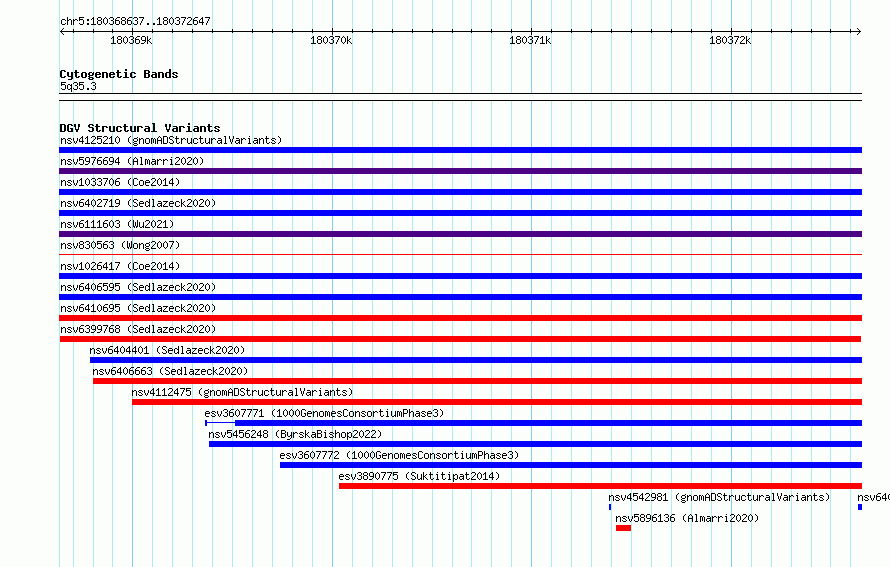Click the 180371k ruler label

[530, 40]
